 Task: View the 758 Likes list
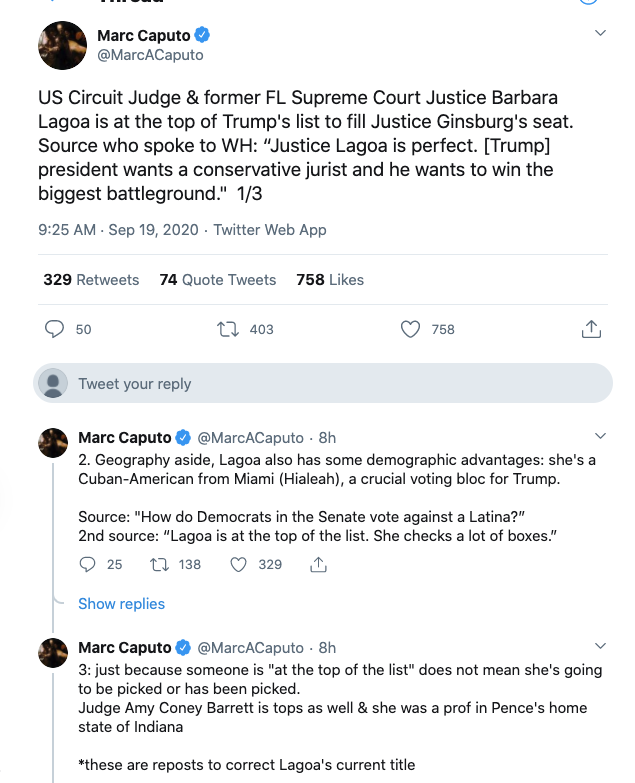[x=330, y=280]
